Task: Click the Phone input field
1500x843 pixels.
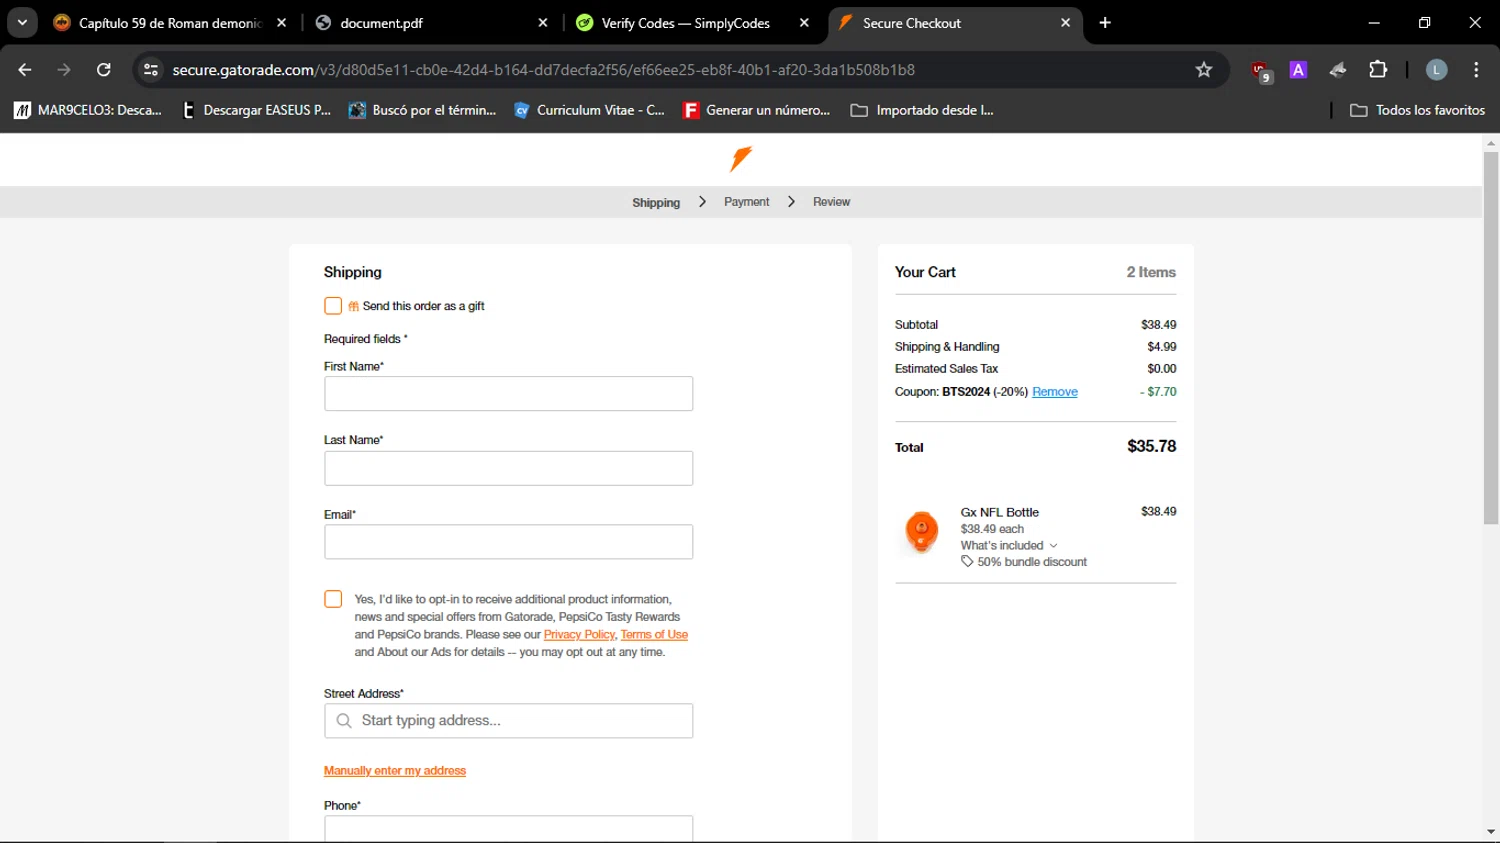Action: coord(508,828)
